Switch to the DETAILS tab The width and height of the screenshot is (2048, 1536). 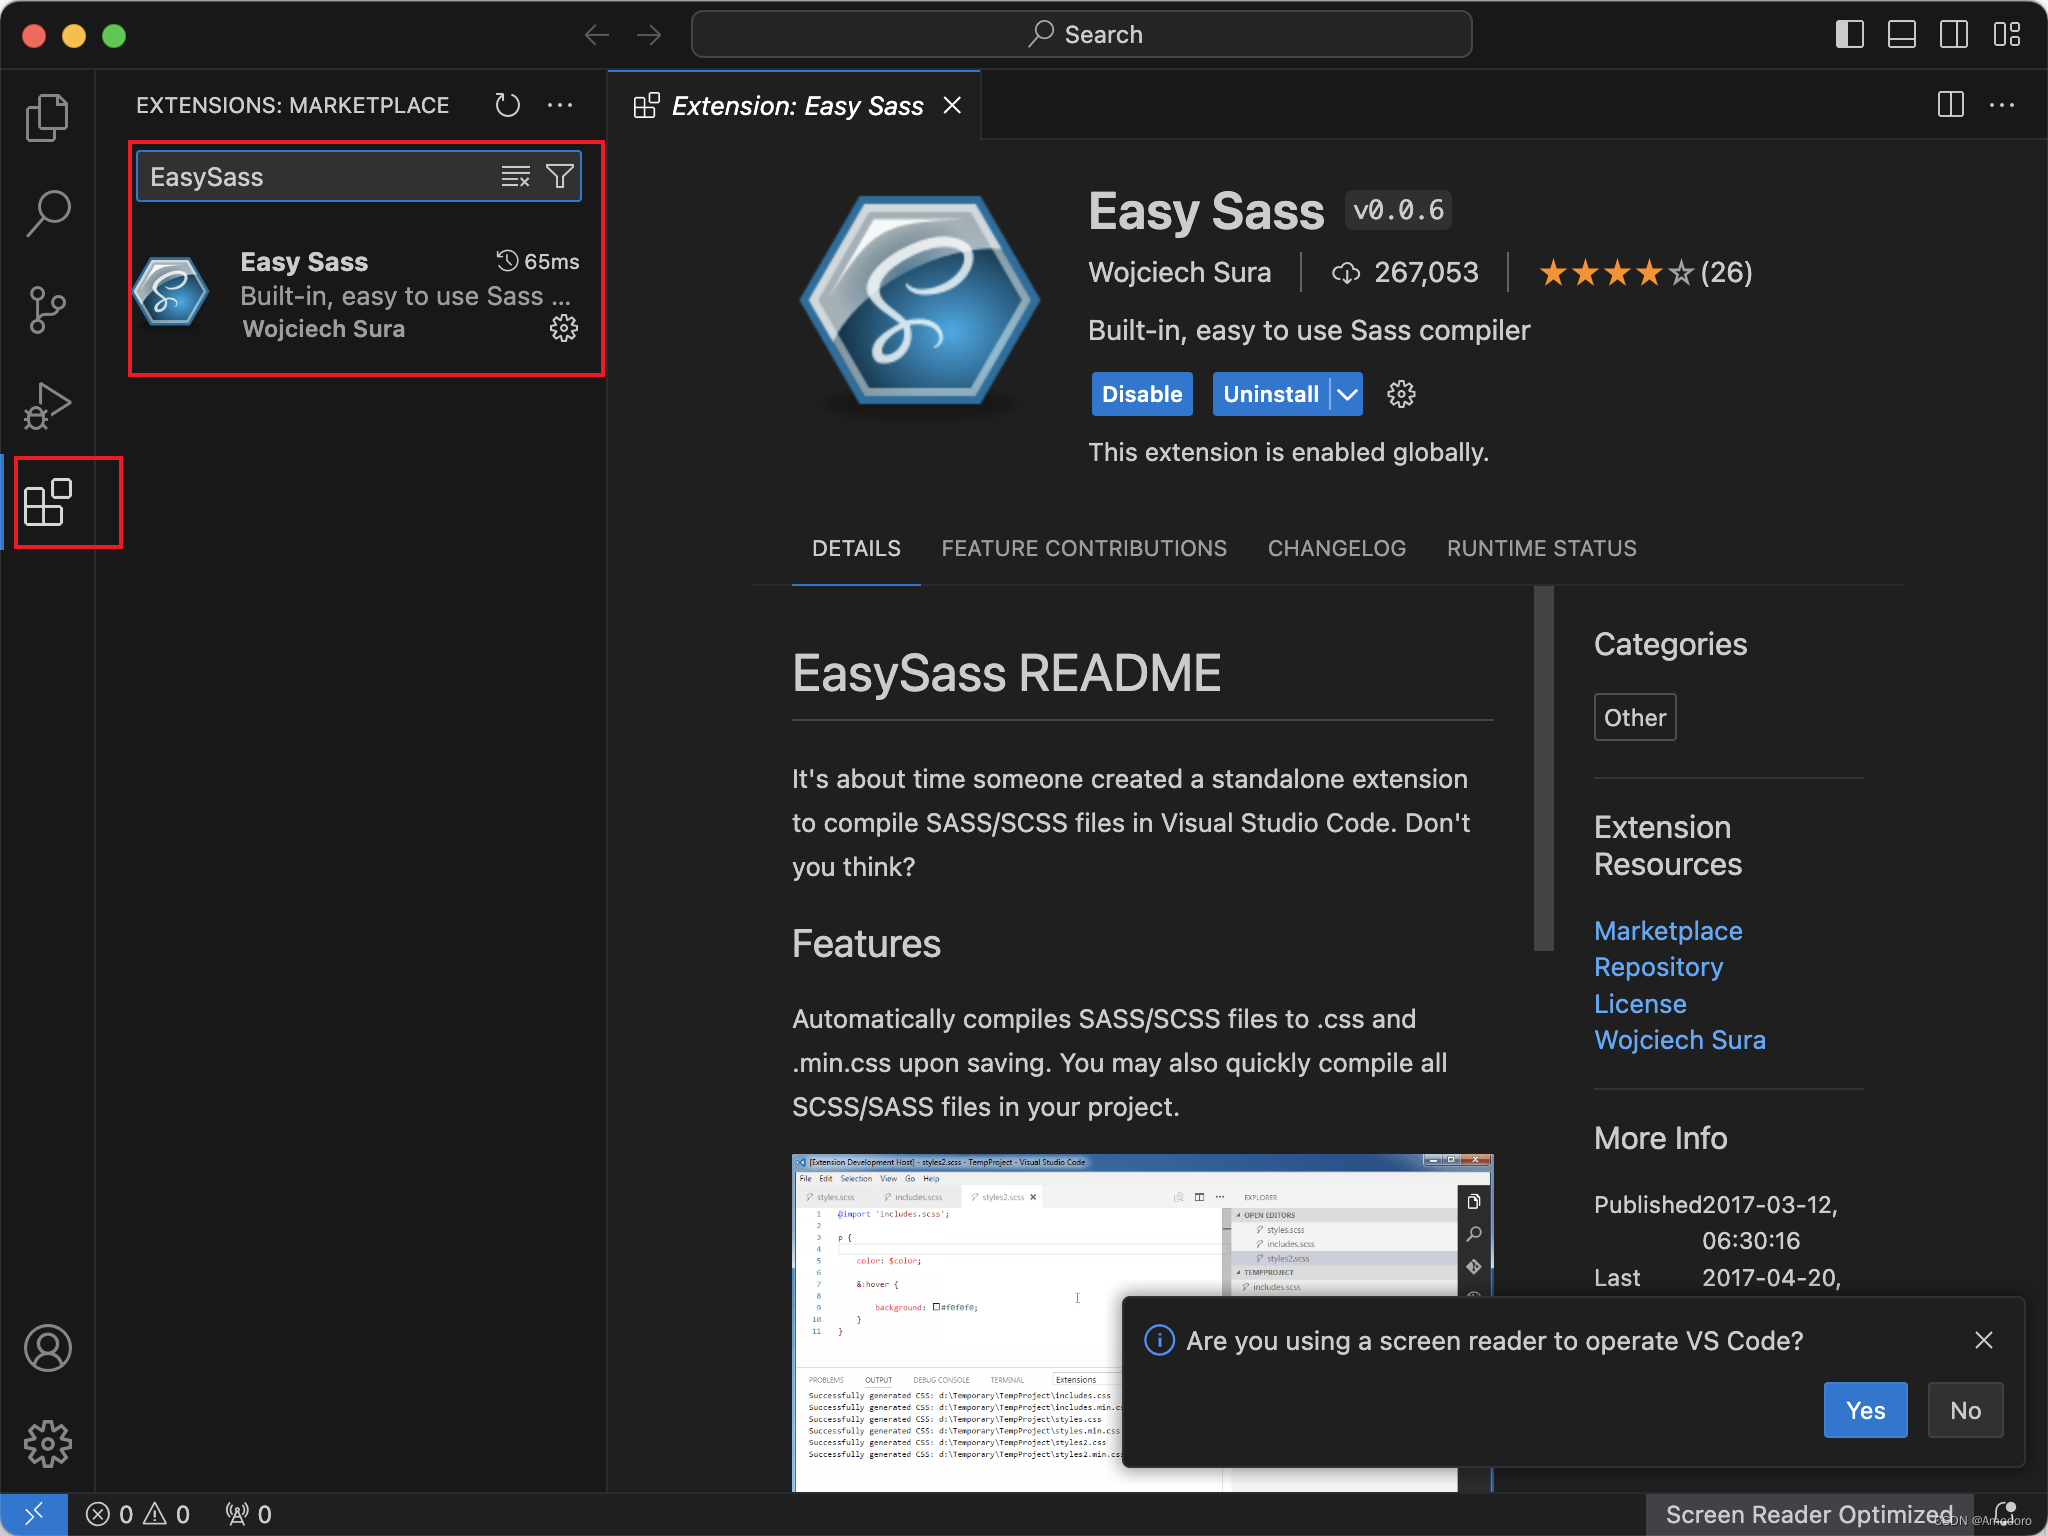pyautogui.click(x=856, y=548)
